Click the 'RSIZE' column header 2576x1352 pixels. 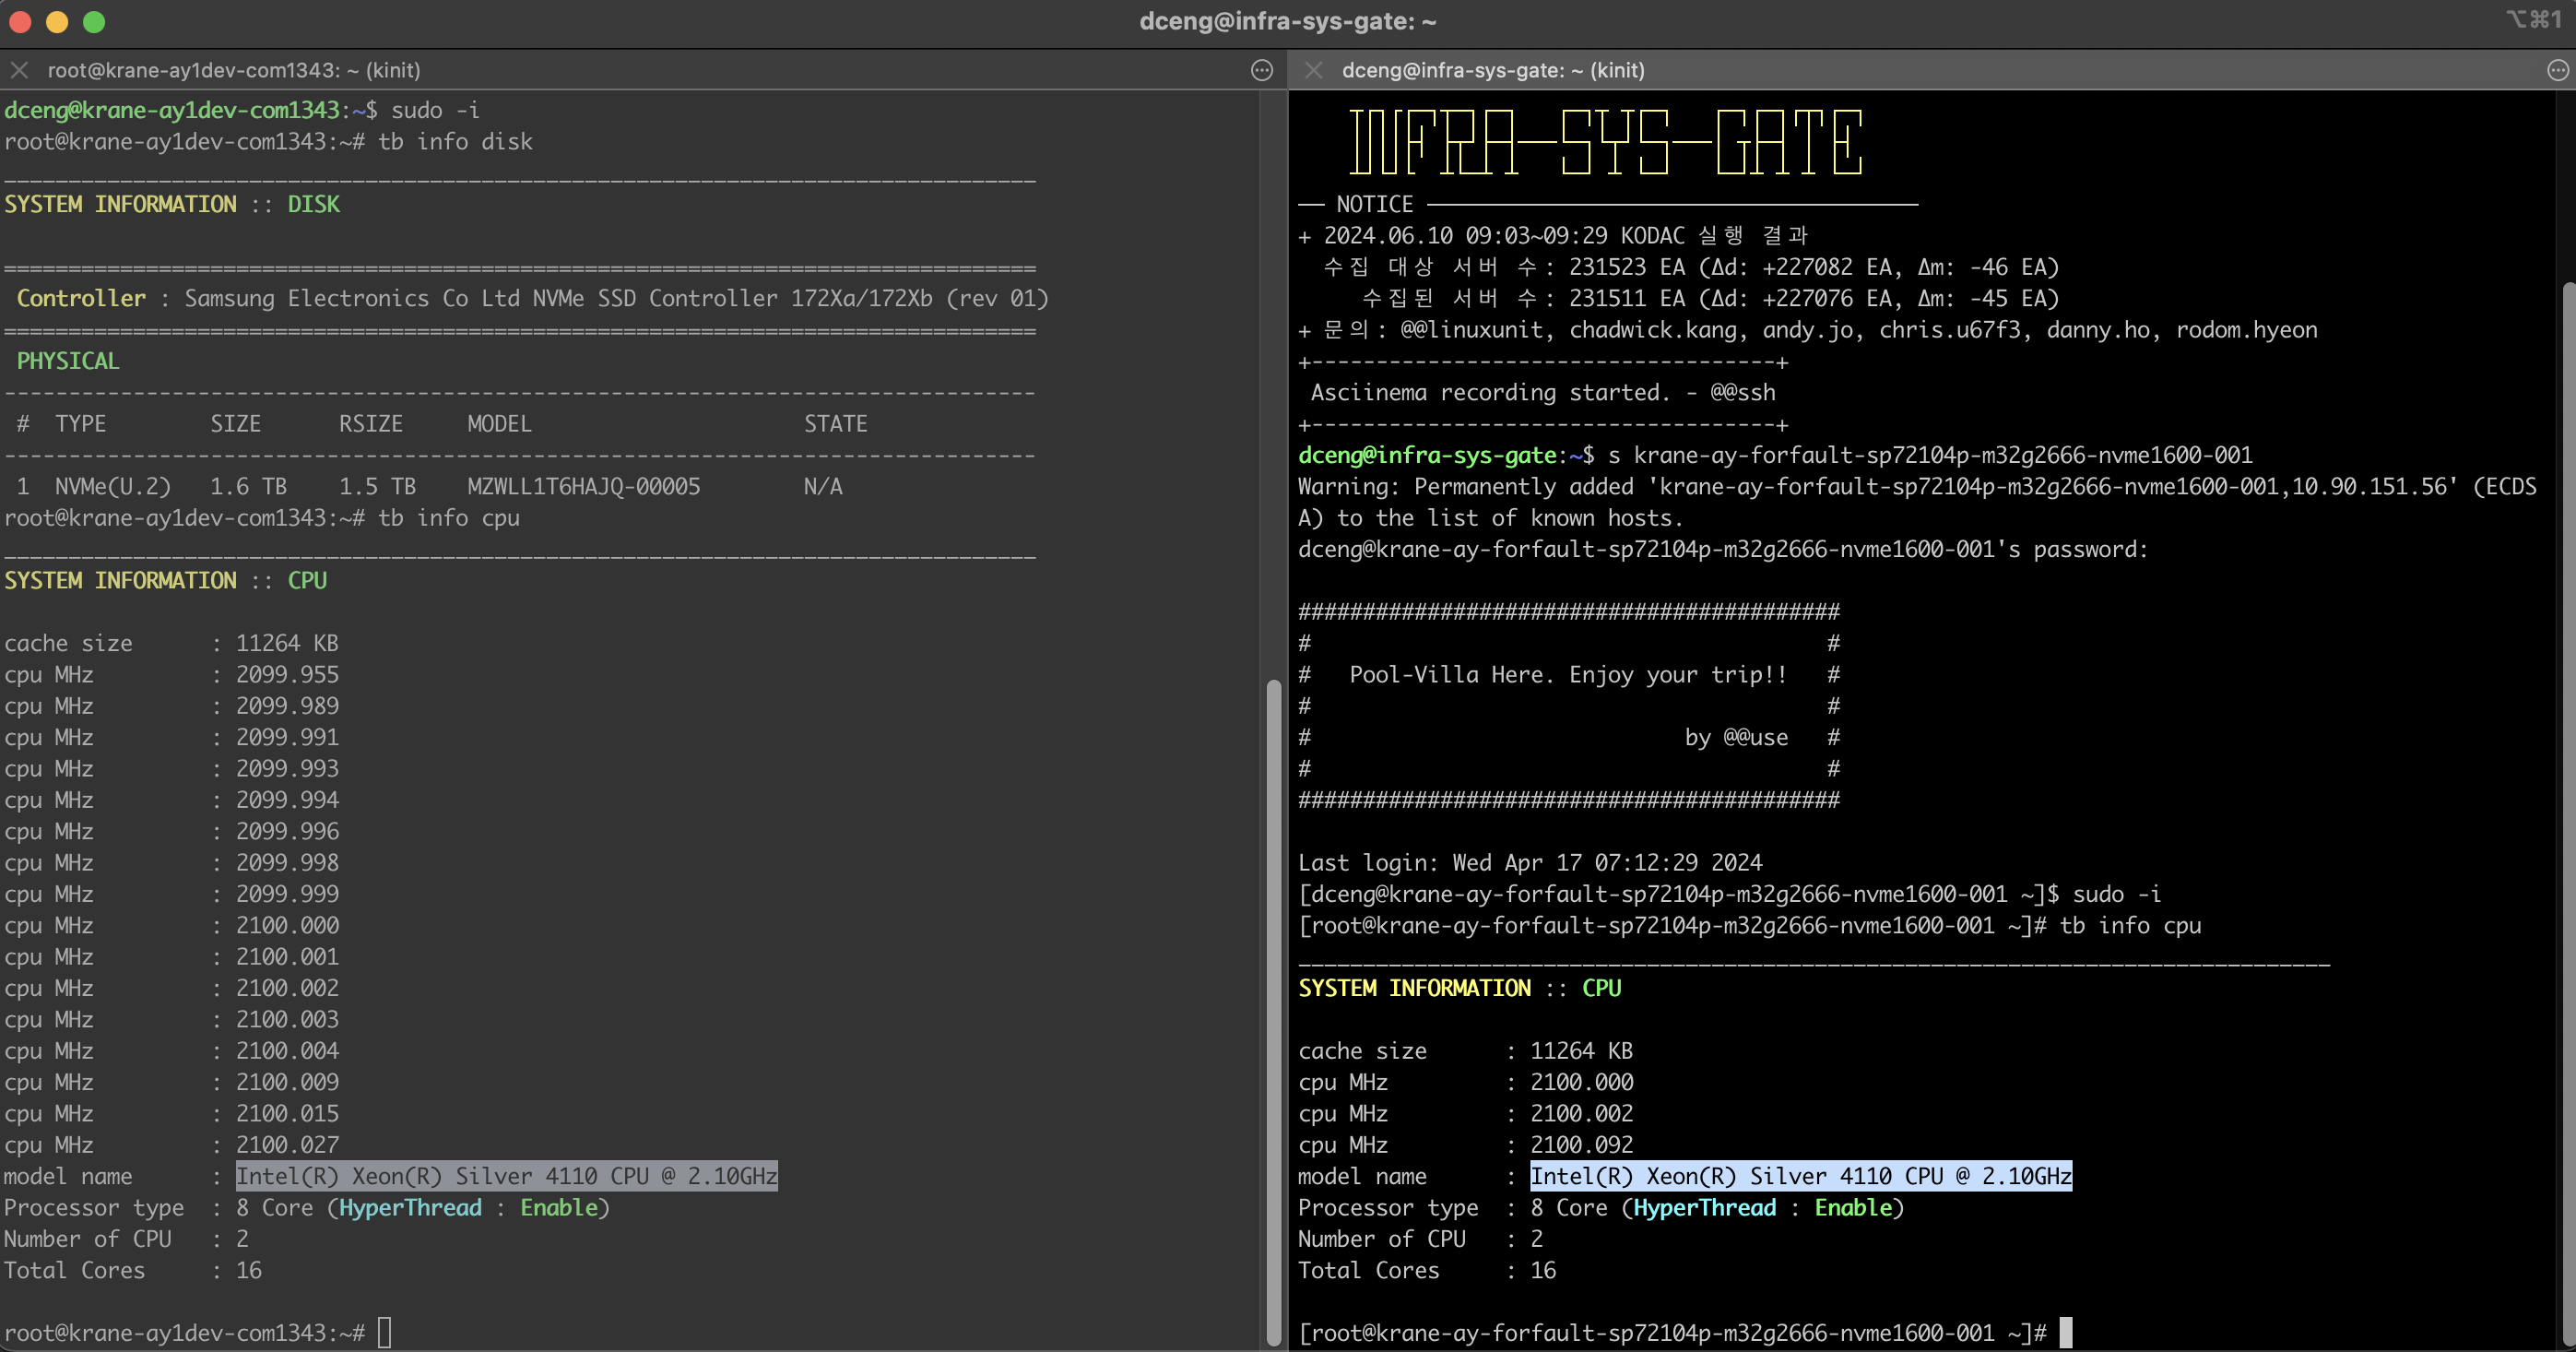coord(371,424)
